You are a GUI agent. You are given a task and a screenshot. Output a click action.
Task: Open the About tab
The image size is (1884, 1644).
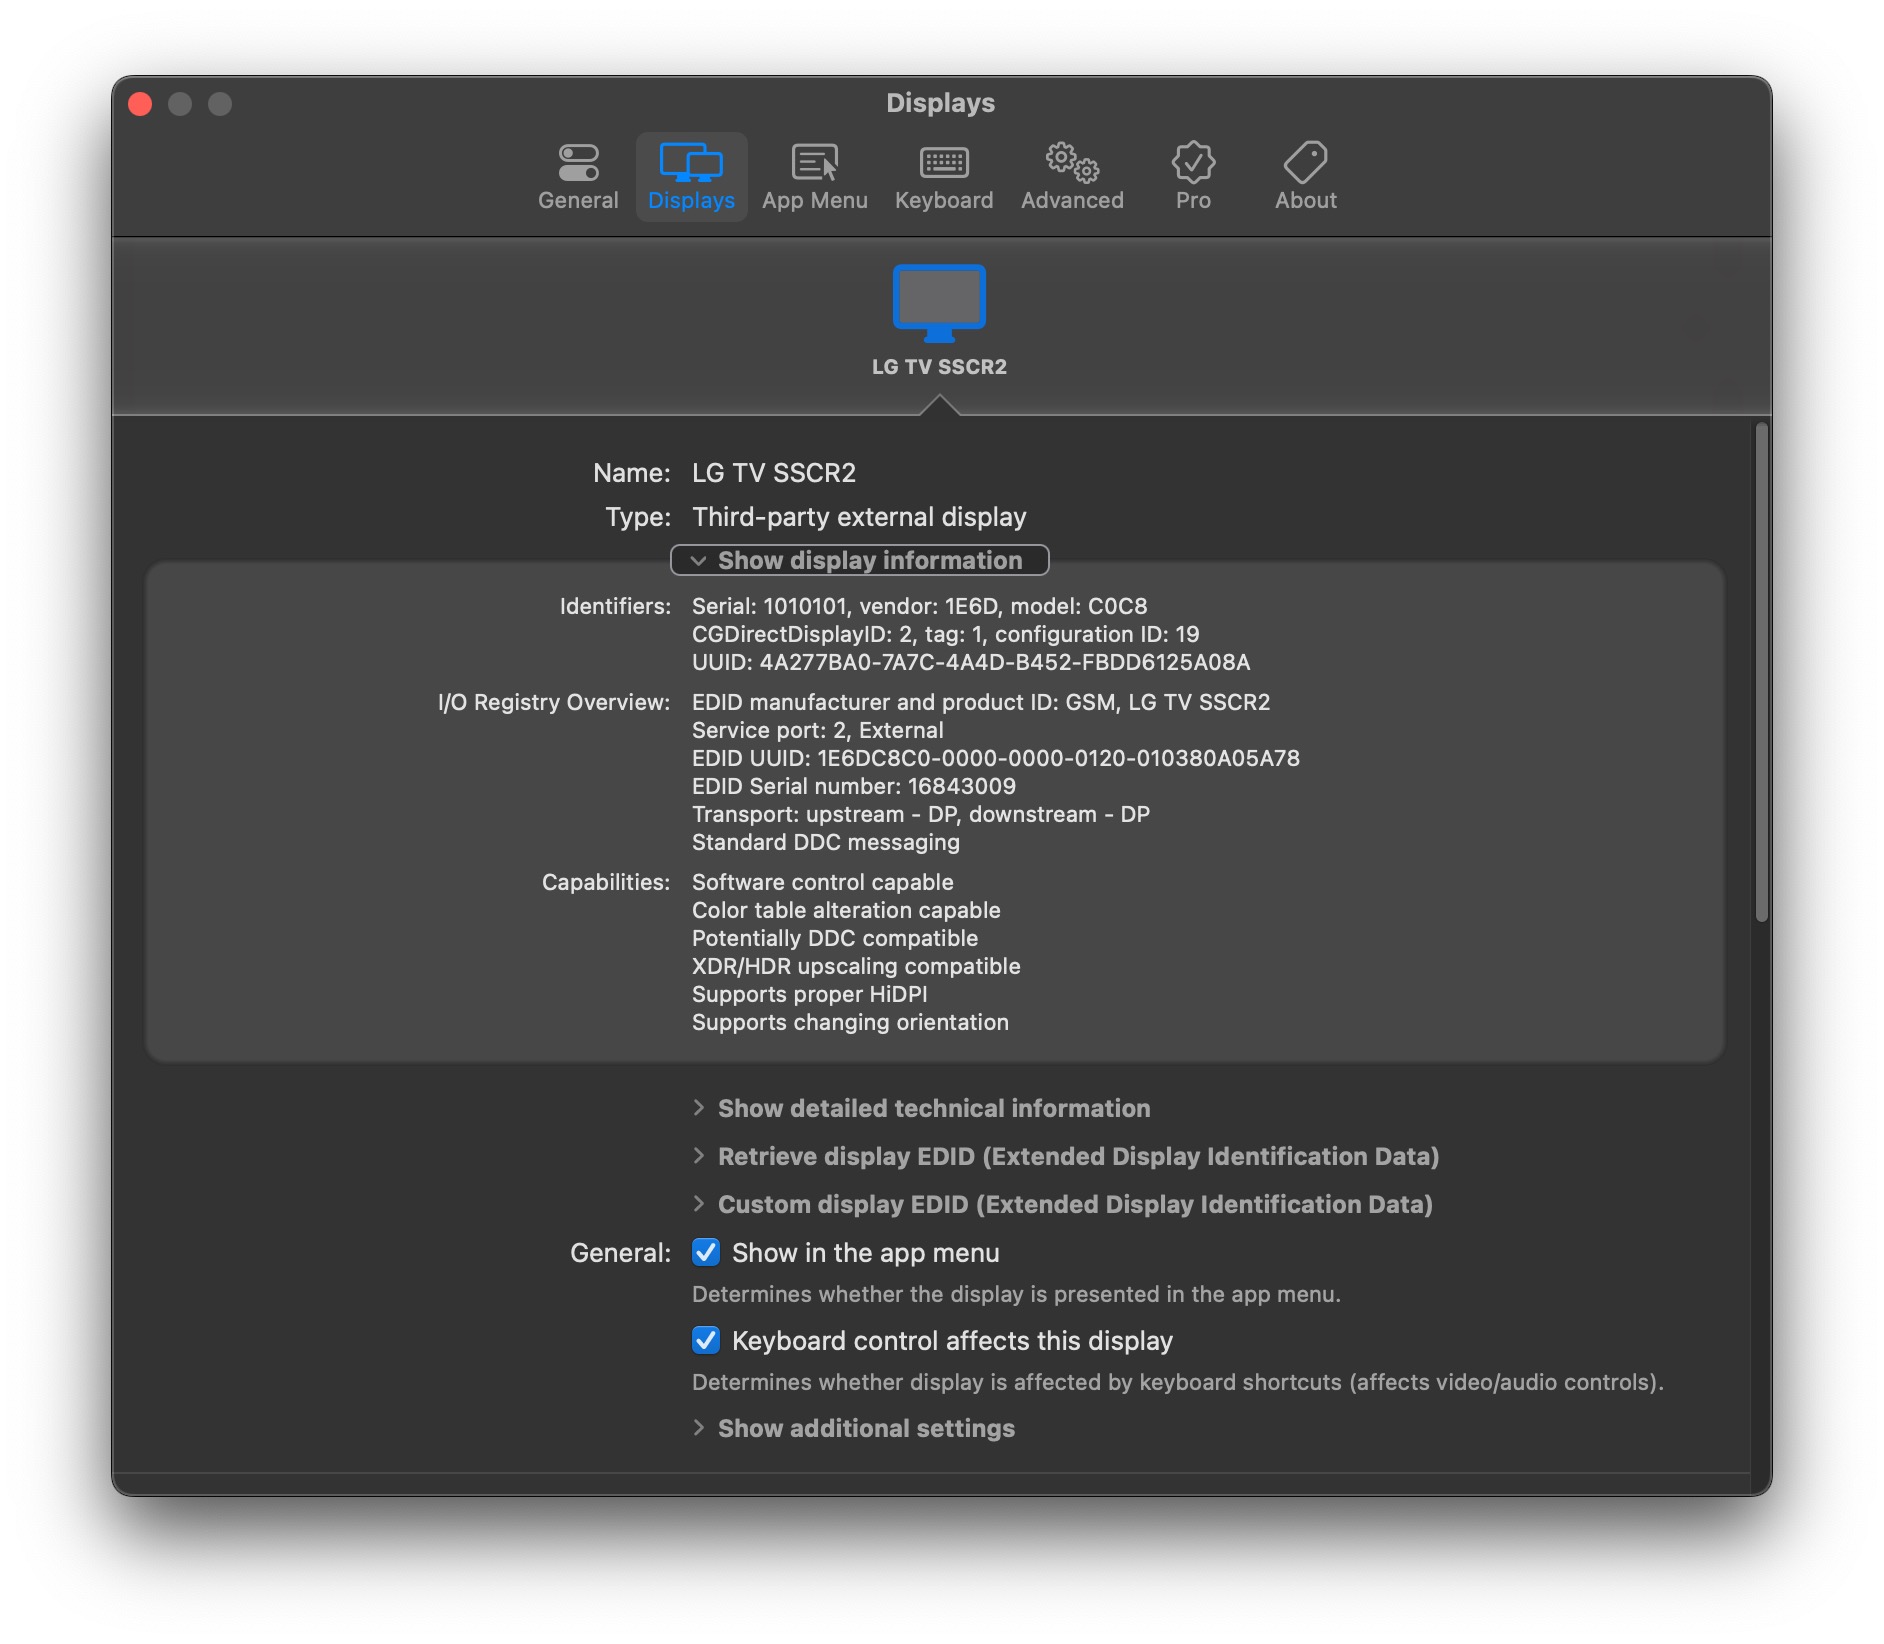tap(1305, 177)
